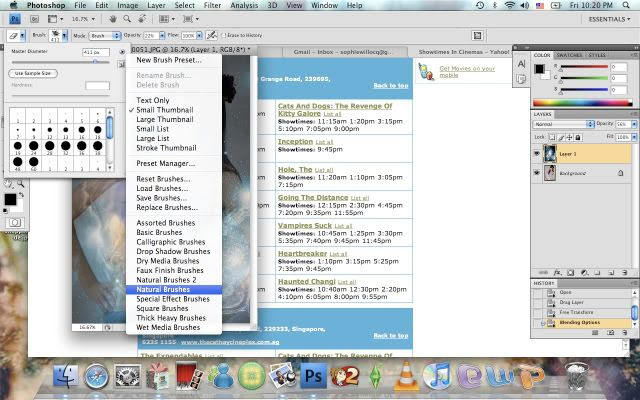640x400 pixels.
Task: Toggle lock image pixels brush icon
Action: click(x=561, y=138)
